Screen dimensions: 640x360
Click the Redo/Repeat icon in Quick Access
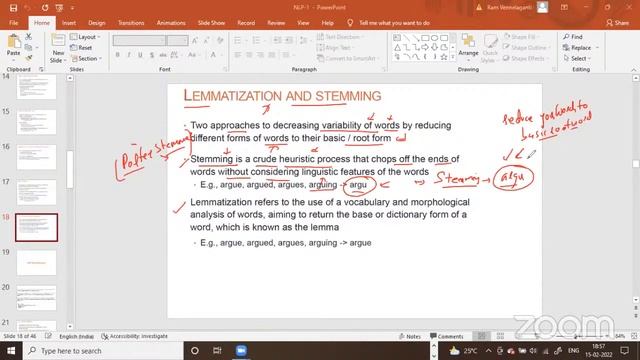(44, 8)
